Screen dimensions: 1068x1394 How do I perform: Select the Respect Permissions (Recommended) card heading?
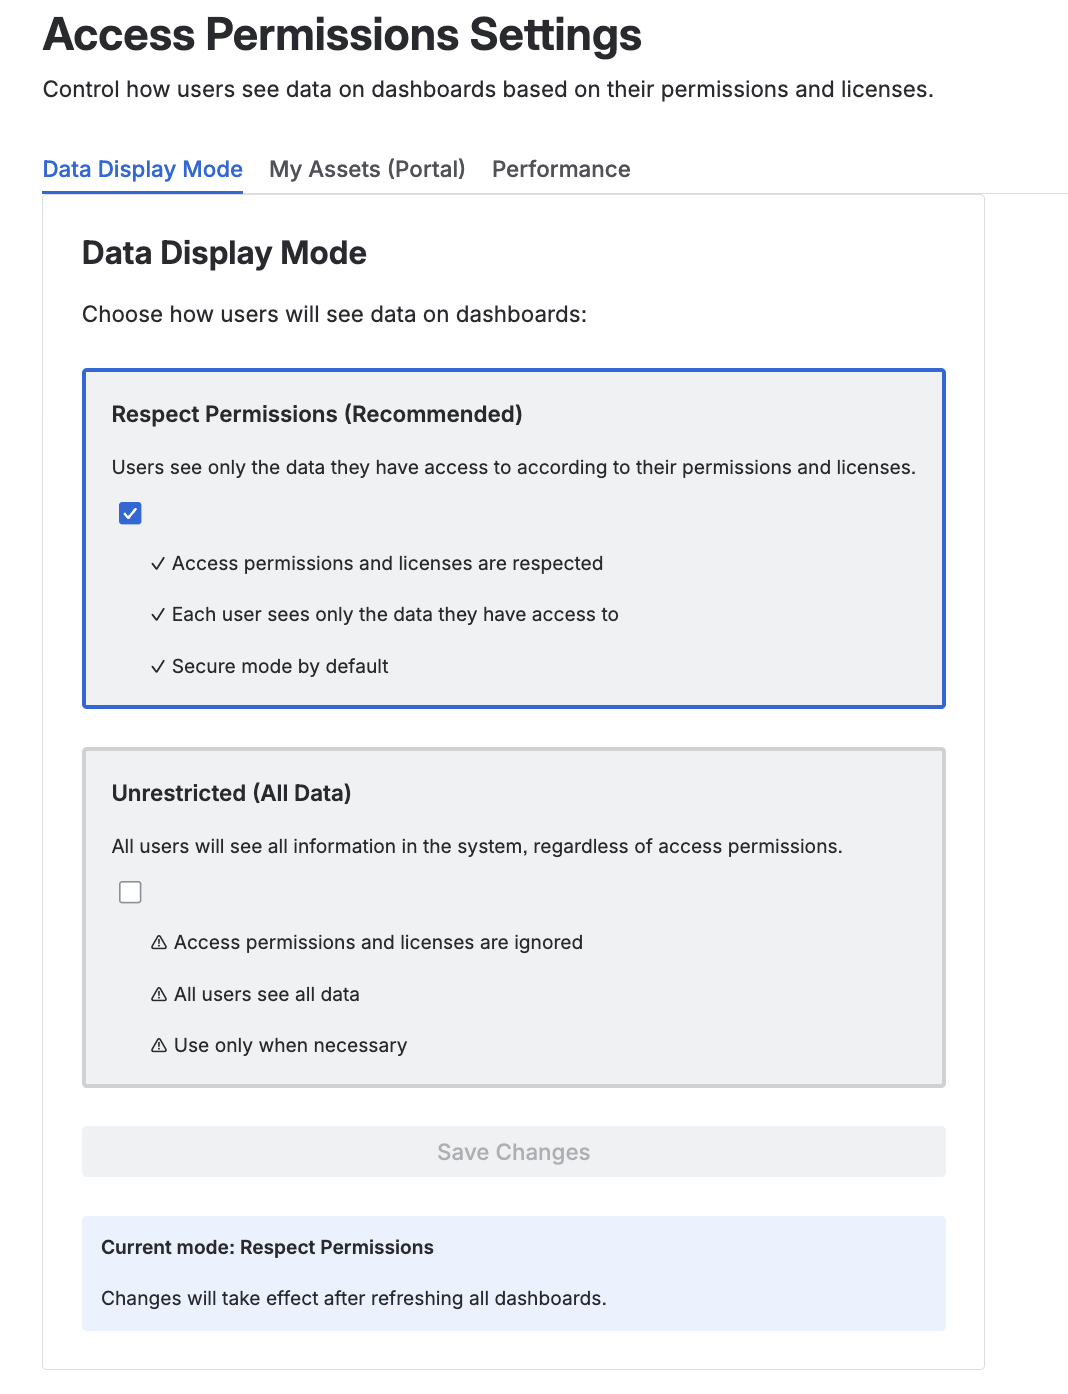point(317,414)
